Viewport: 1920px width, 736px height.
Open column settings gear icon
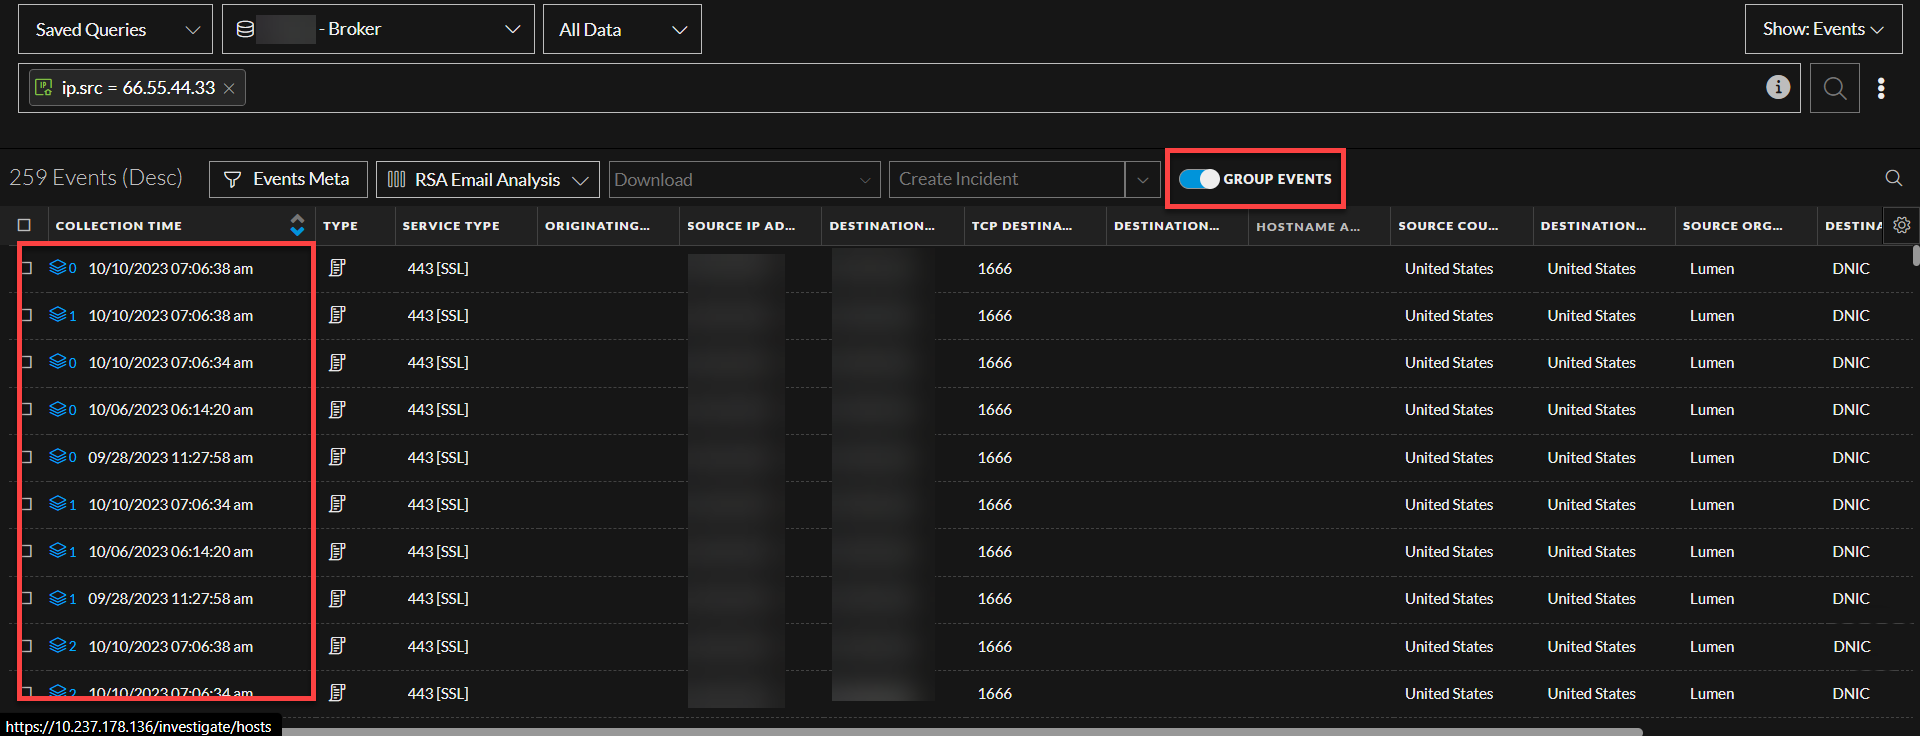coord(1901,225)
